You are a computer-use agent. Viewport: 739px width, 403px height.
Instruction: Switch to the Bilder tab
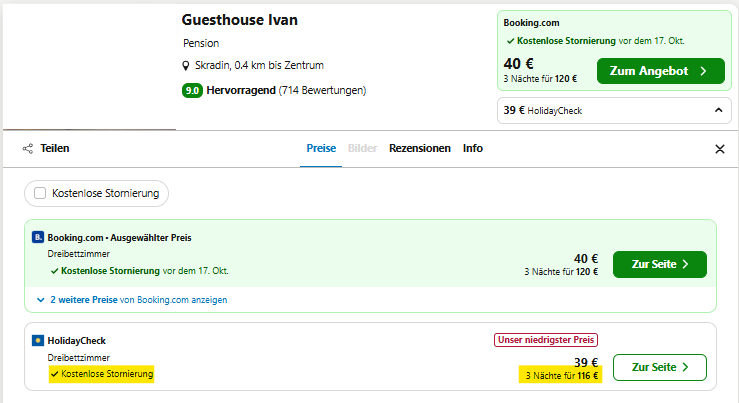[362, 148]
